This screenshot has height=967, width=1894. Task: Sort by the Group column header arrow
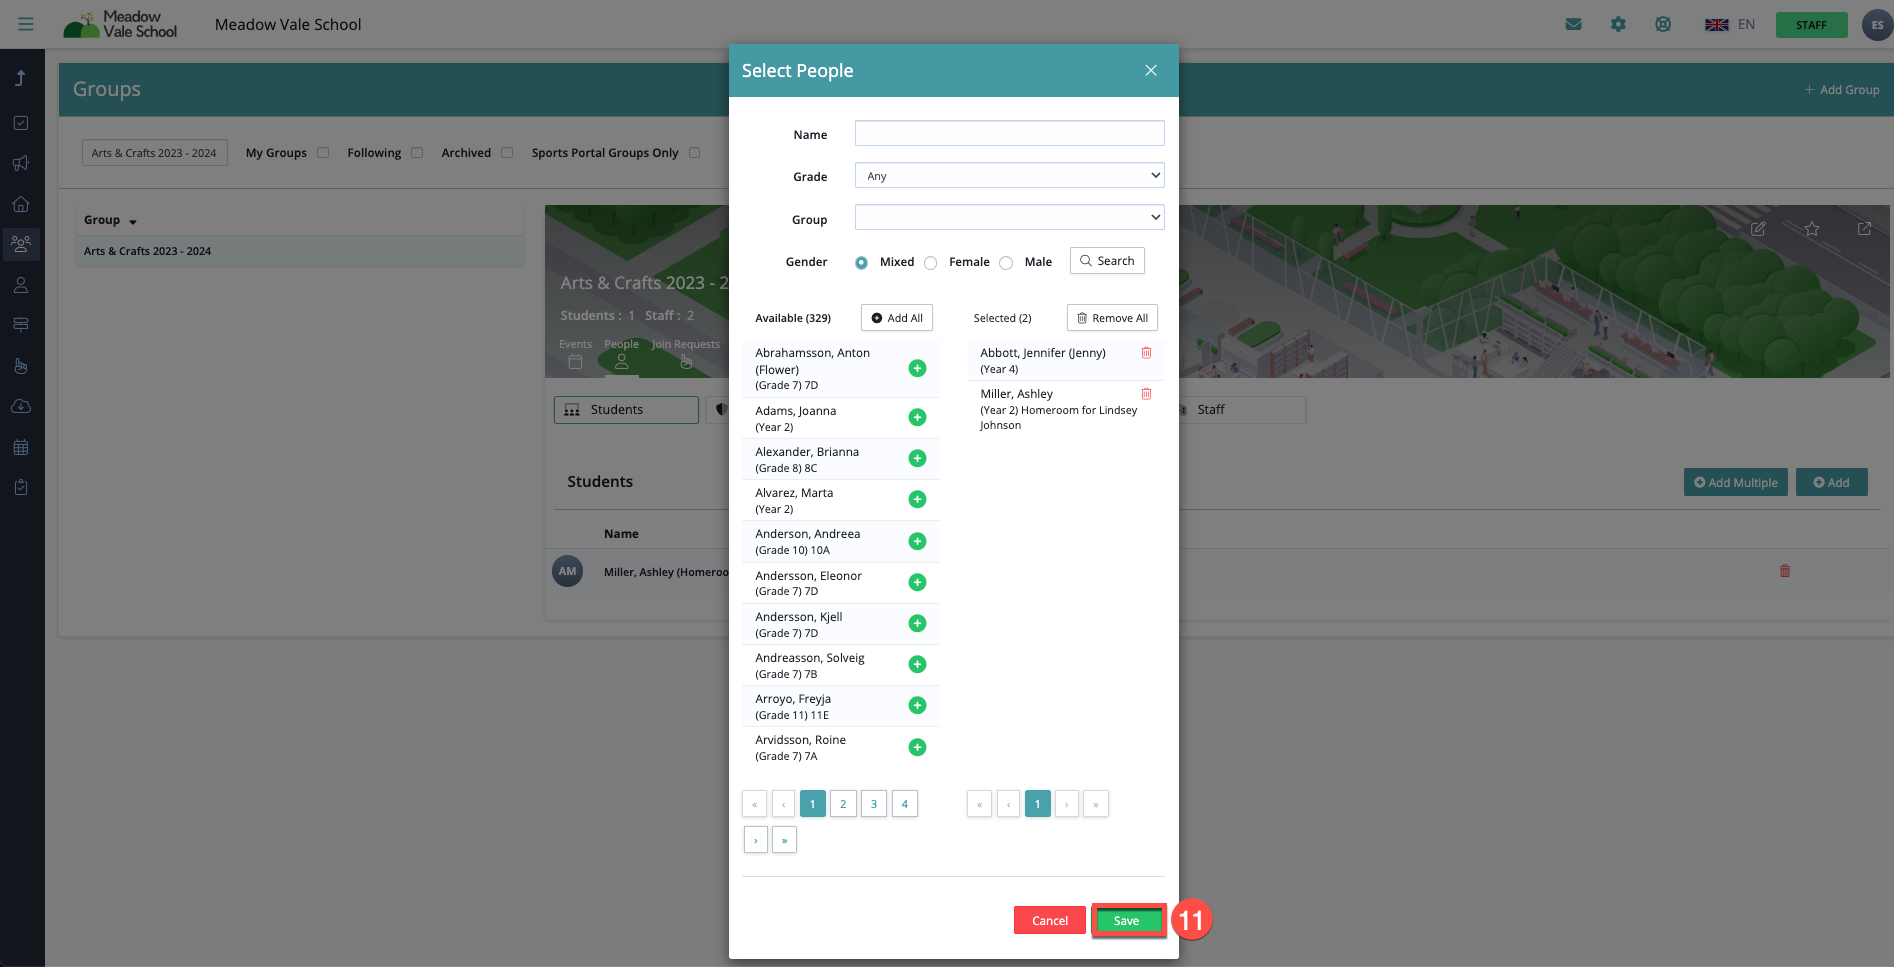click(132, 221)
